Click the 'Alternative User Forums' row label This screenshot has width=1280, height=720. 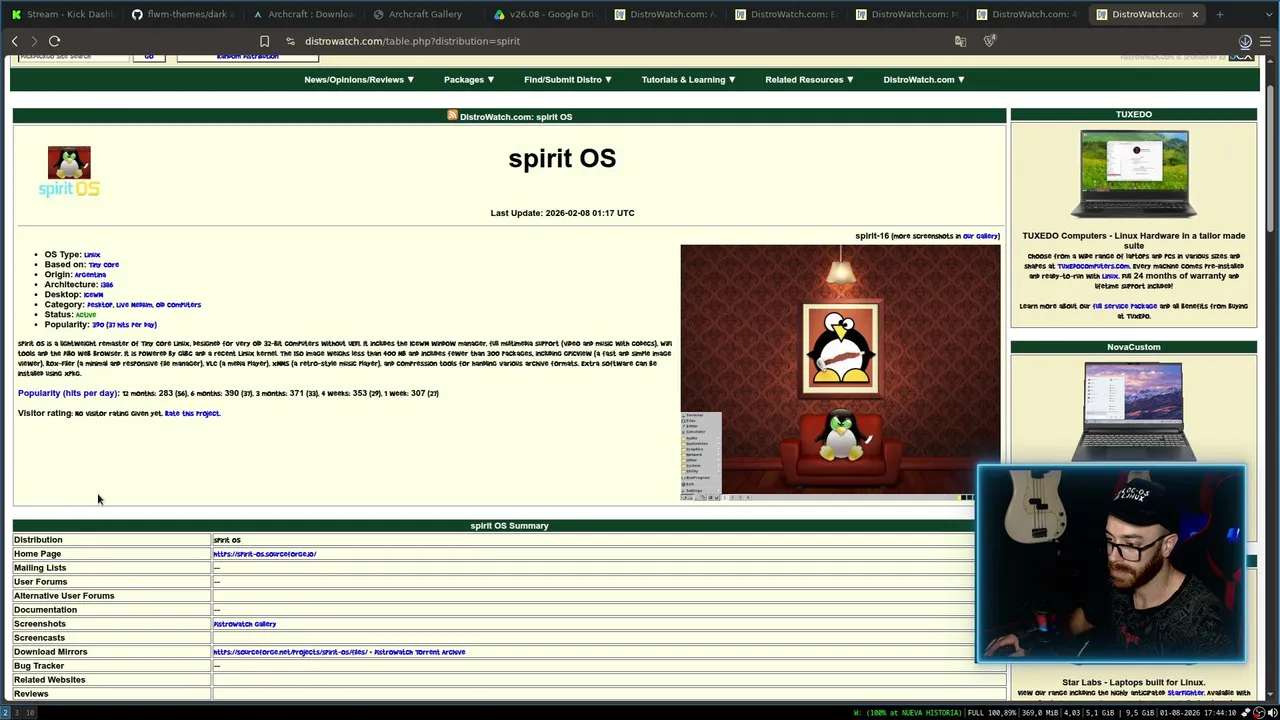64,596
